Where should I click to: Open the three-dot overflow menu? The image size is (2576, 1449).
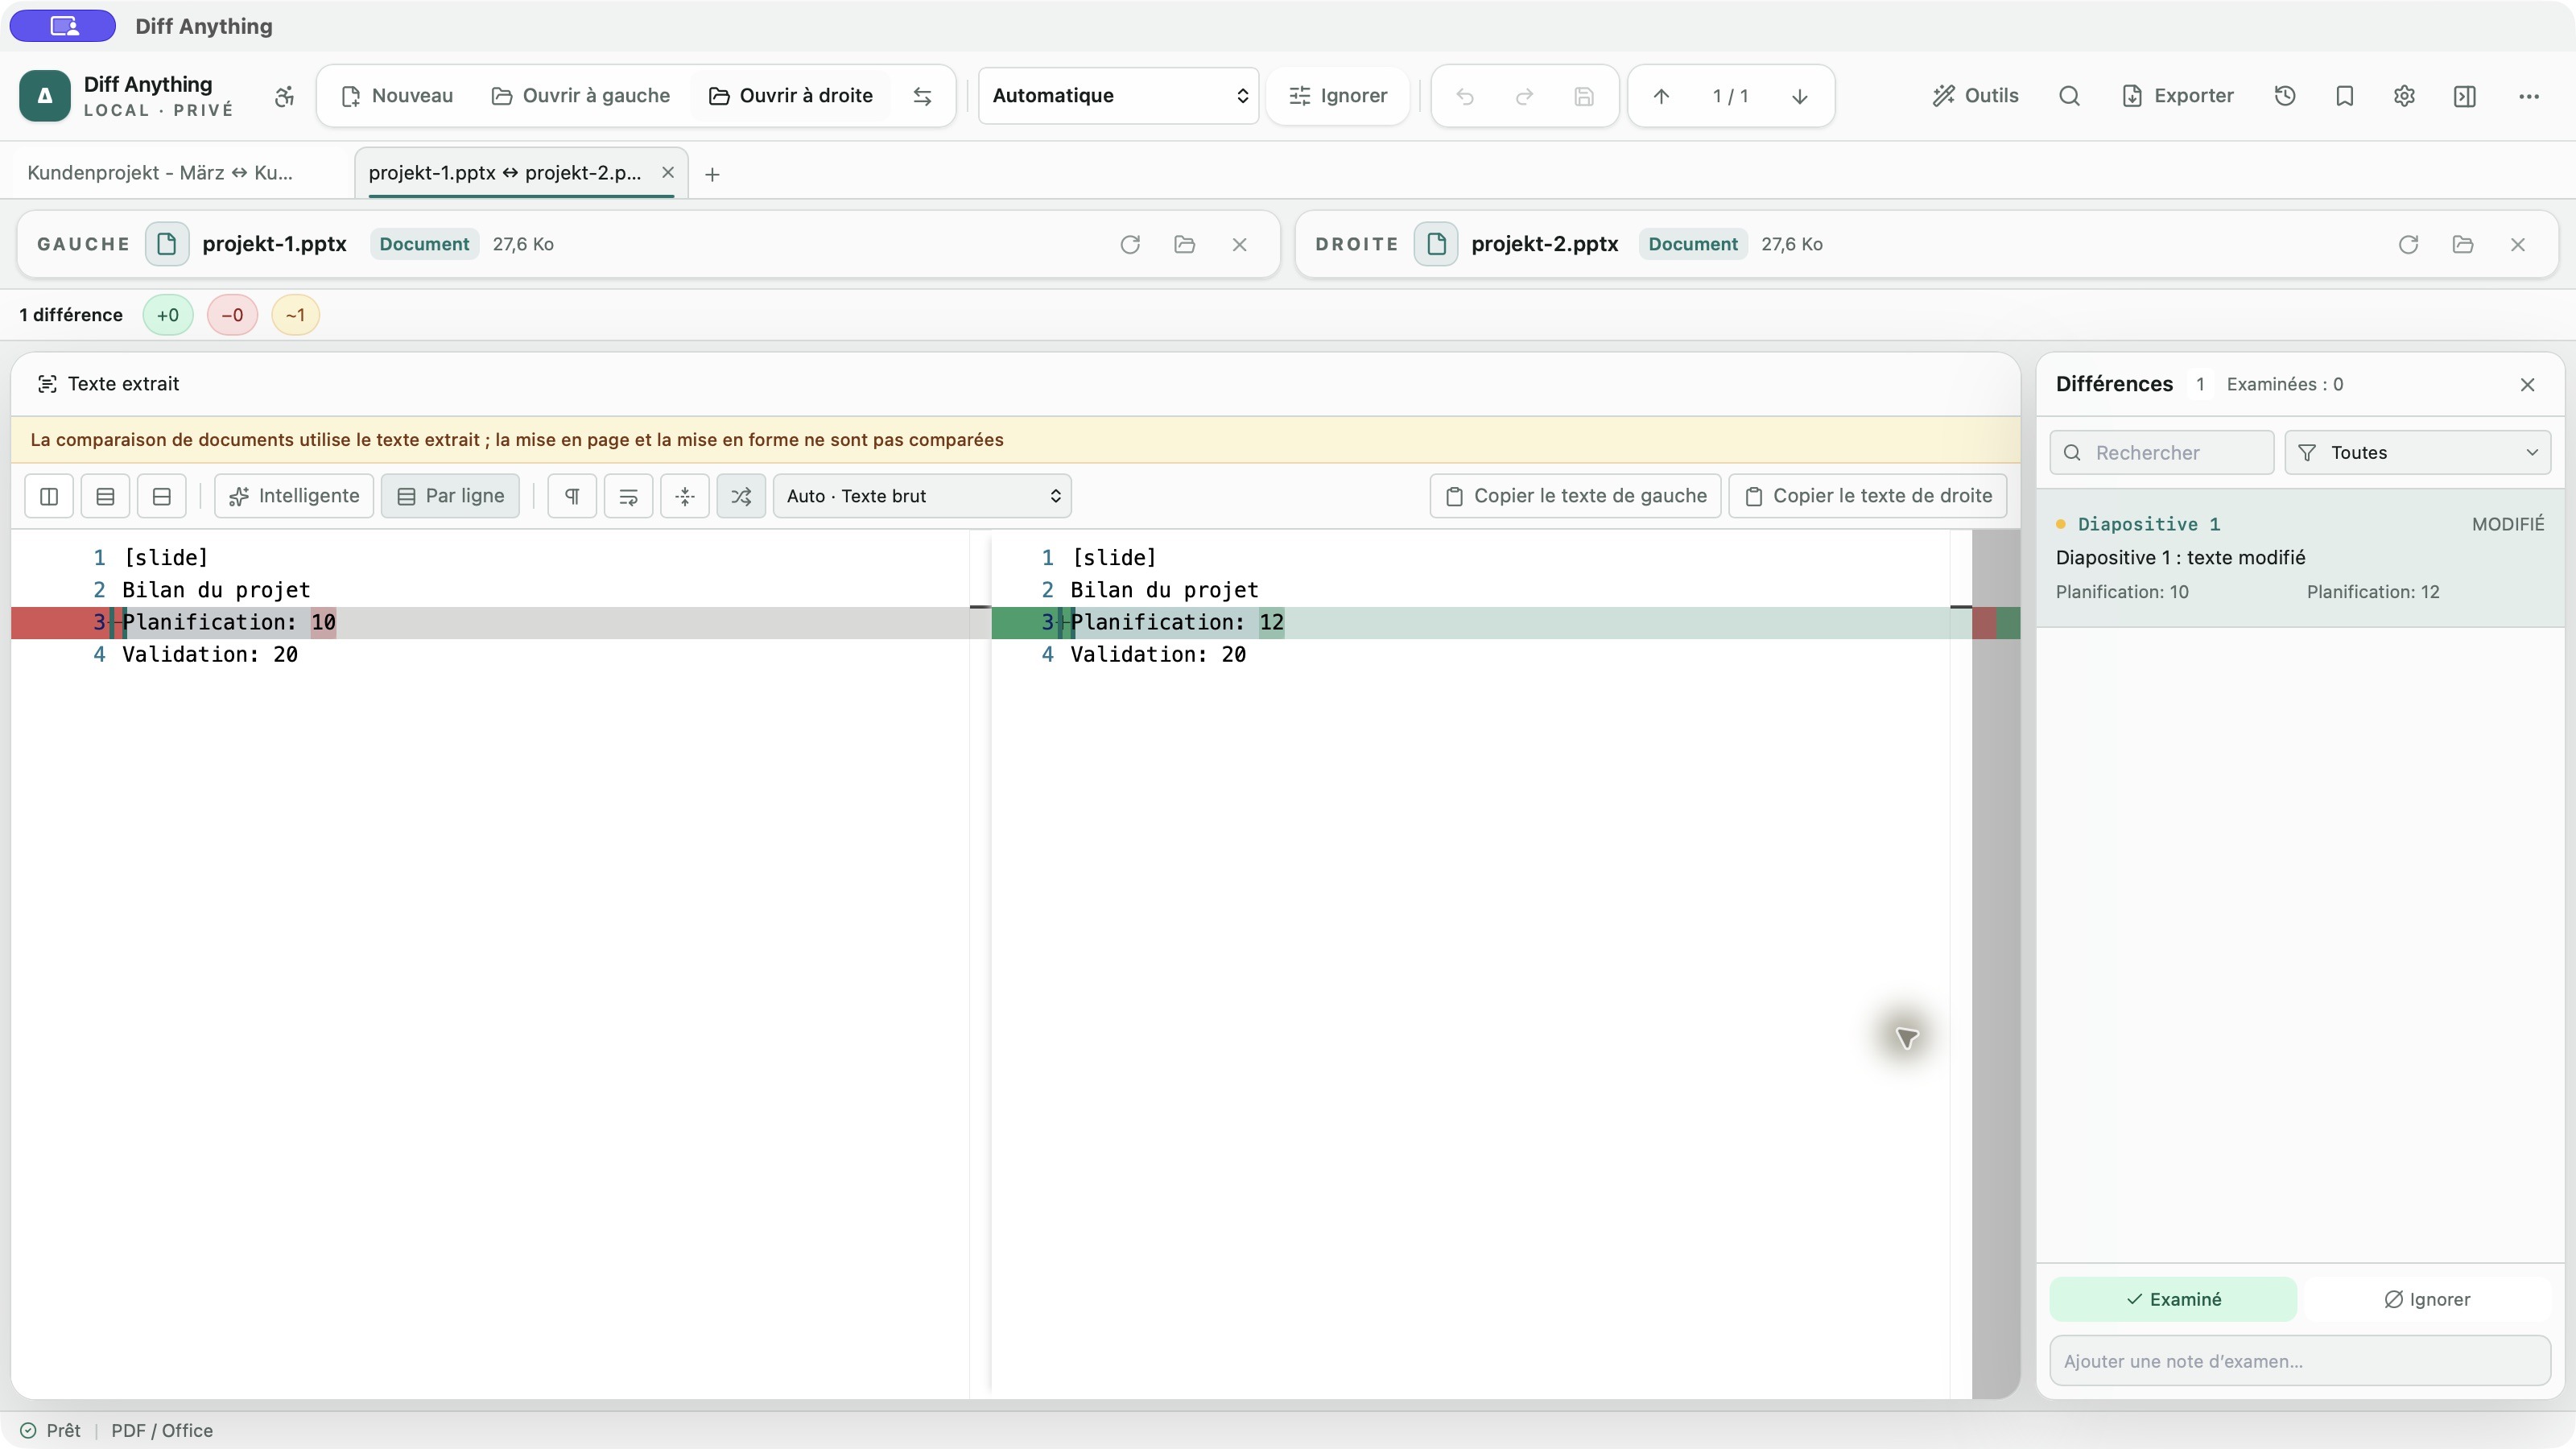tap(2529, 96)
